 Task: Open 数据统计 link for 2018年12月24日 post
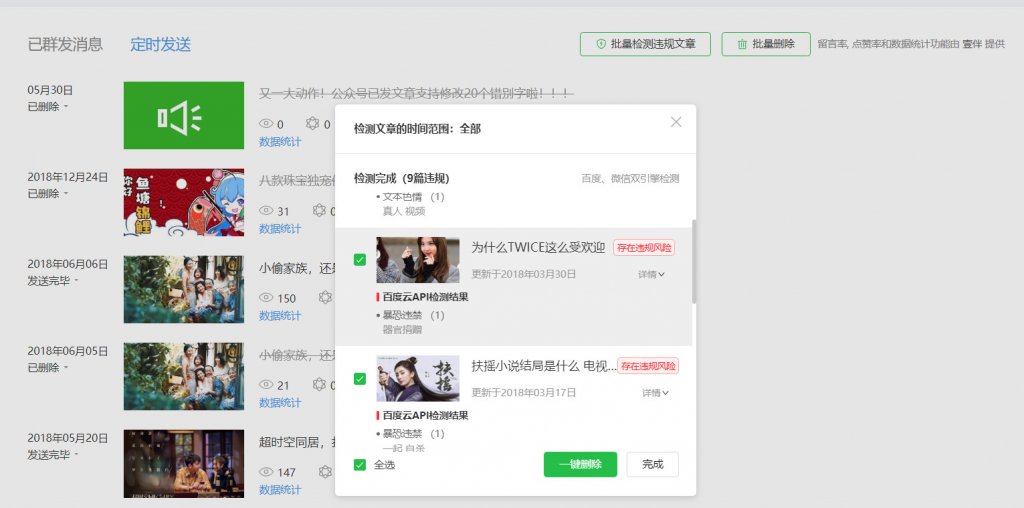(280, 229)
